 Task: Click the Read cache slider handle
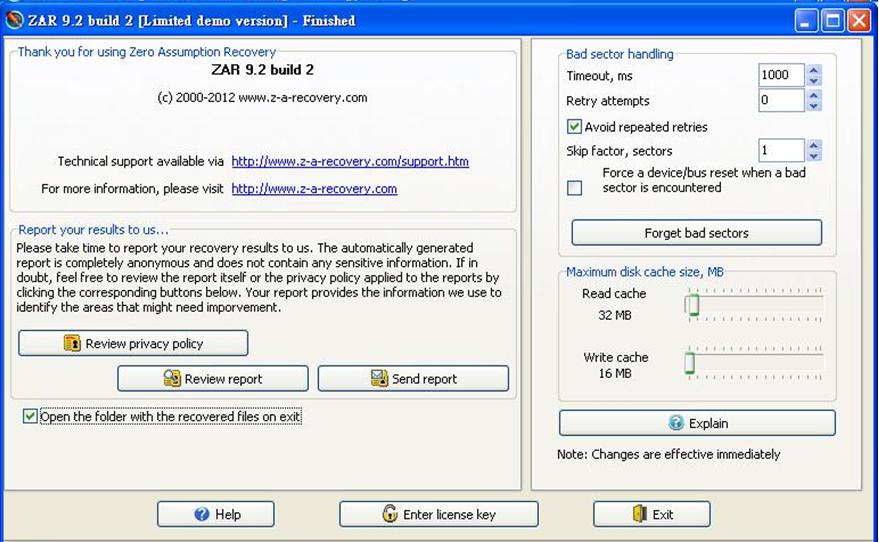point(693,305)
